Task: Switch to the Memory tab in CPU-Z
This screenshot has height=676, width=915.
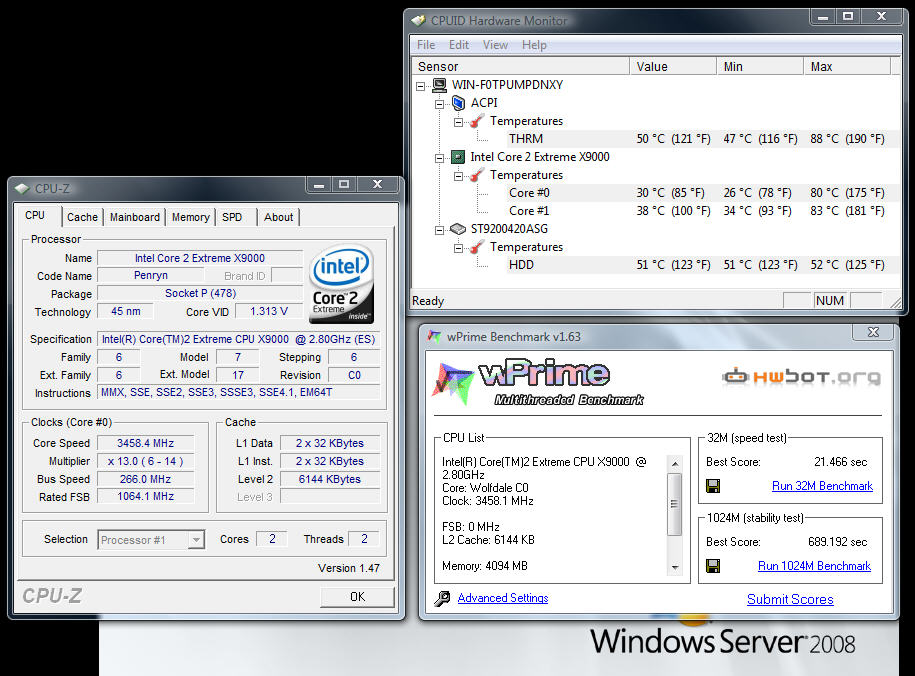Action: [x=190, y=217]
